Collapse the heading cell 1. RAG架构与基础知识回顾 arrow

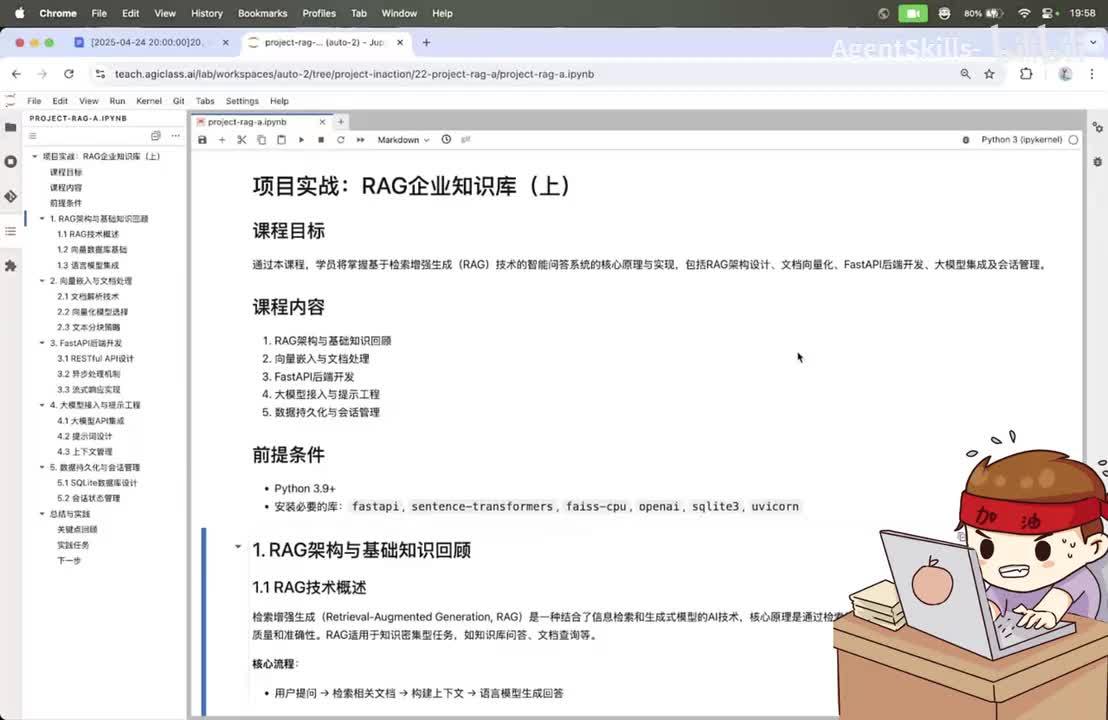238,546
